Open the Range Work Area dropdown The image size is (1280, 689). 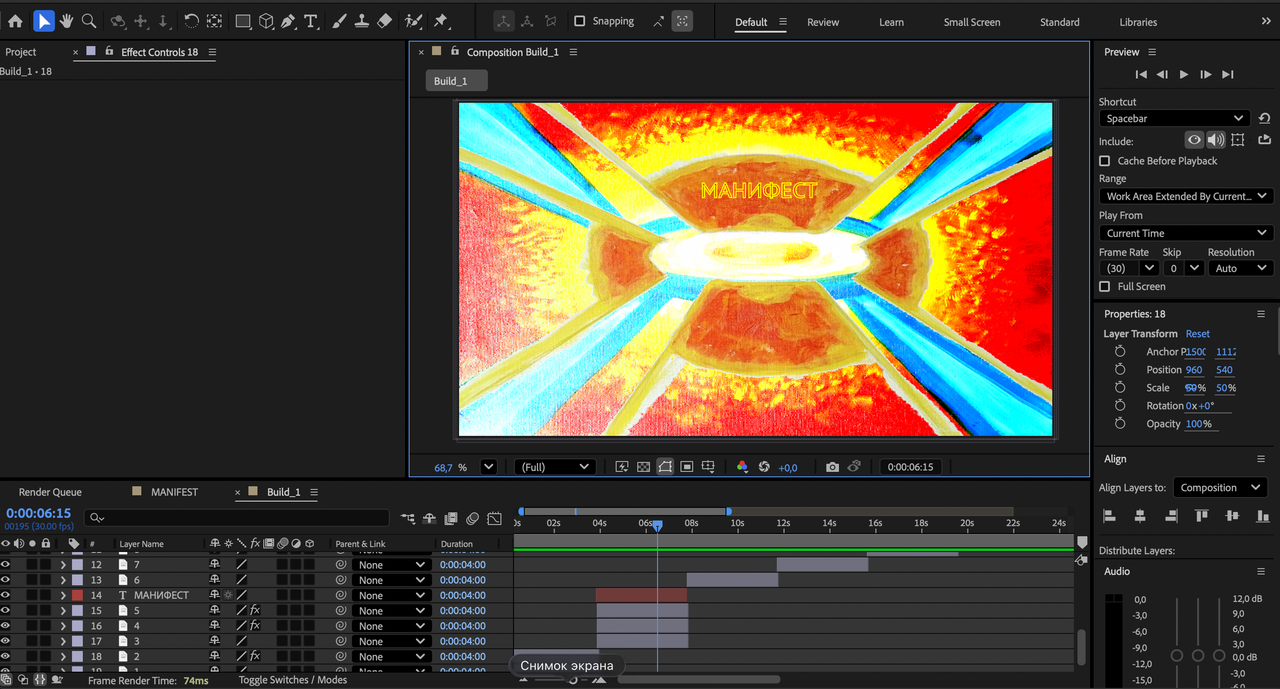tap(1185, 197)
